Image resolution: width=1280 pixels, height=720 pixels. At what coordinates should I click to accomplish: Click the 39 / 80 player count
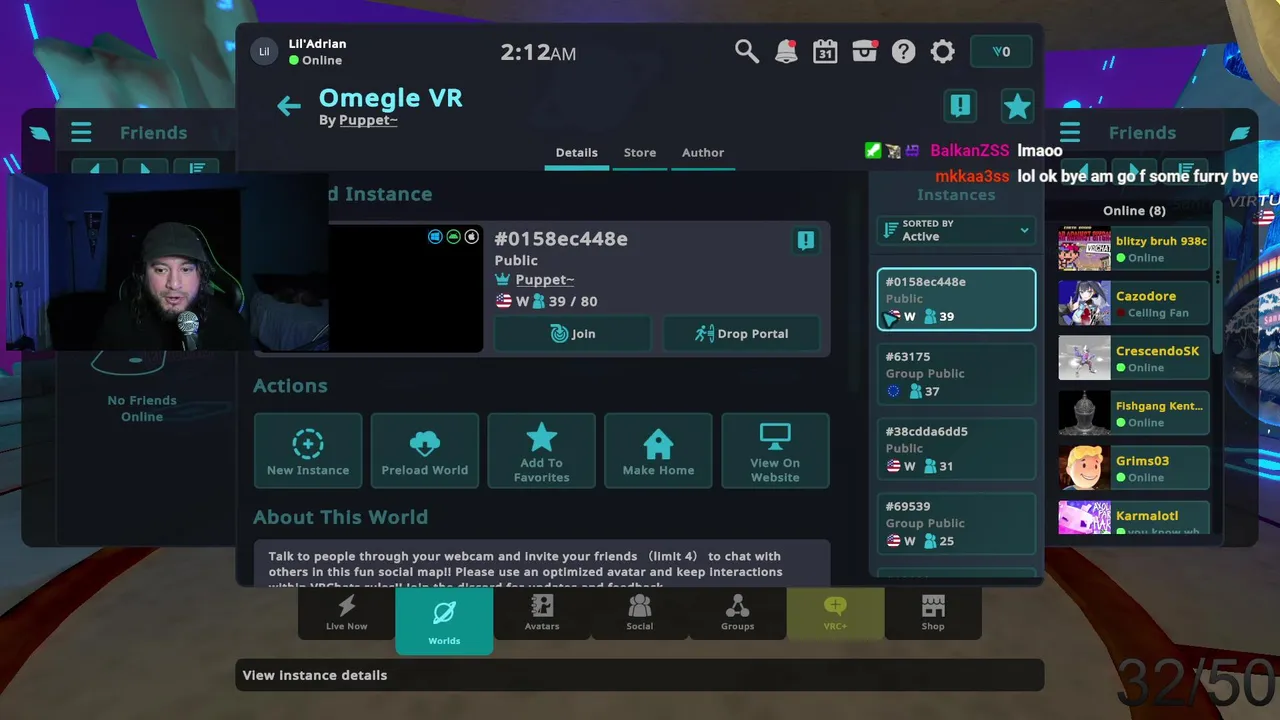[573, 302]
